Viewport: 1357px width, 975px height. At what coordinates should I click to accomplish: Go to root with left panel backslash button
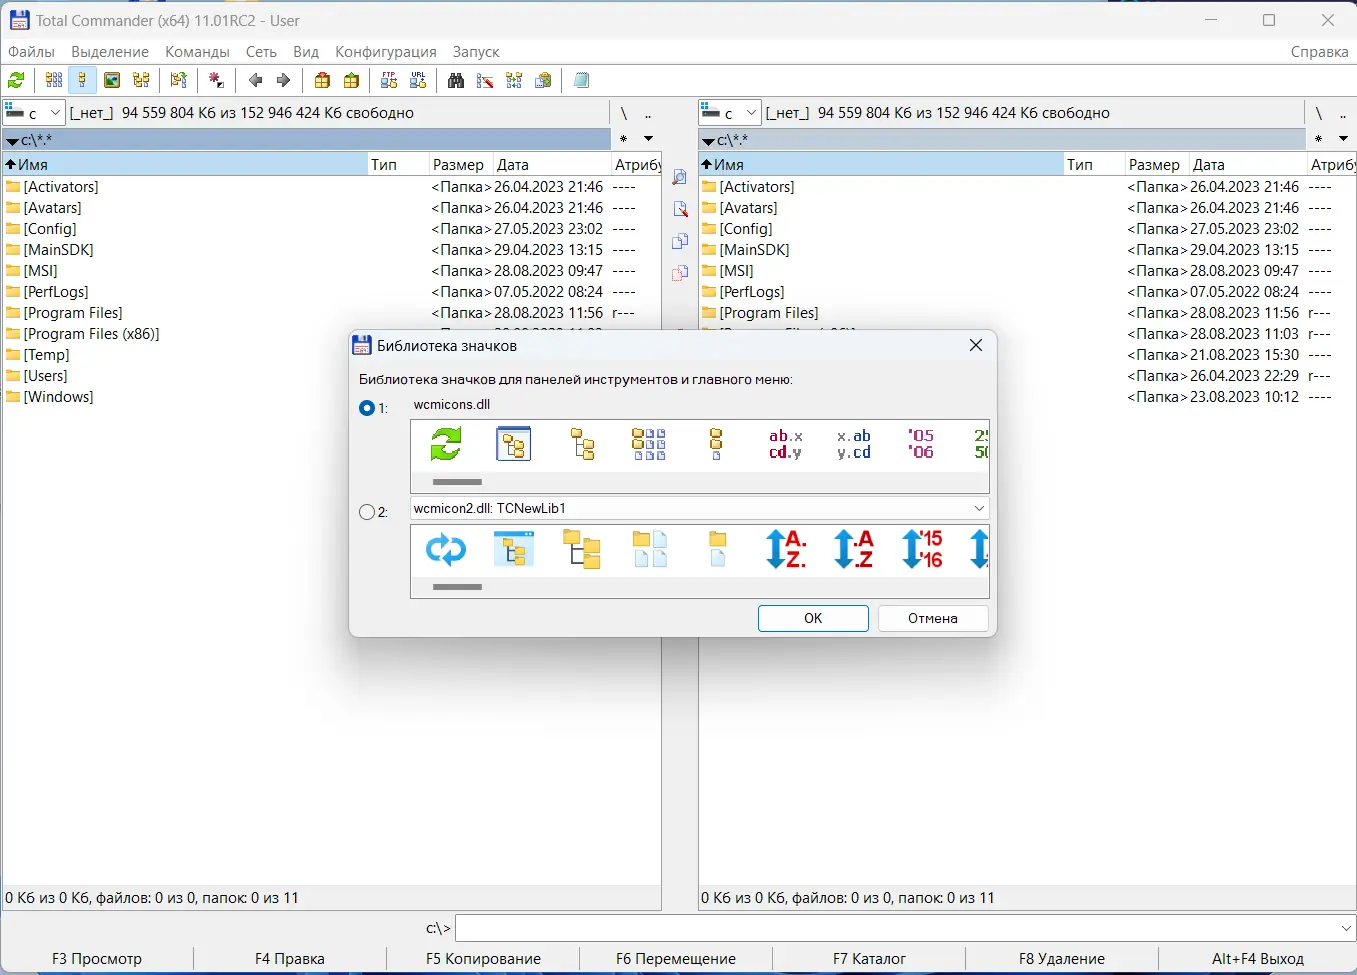623,113
